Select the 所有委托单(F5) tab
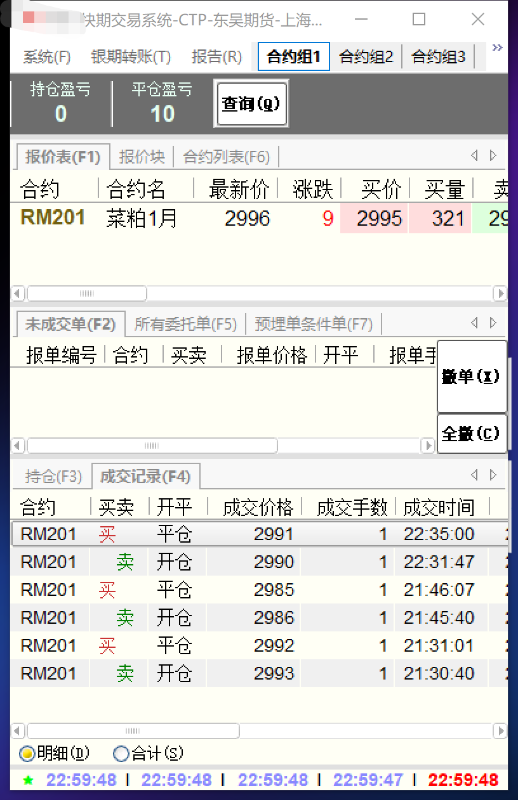Screen dimensions: 518x800 click(x=185, y=324)
